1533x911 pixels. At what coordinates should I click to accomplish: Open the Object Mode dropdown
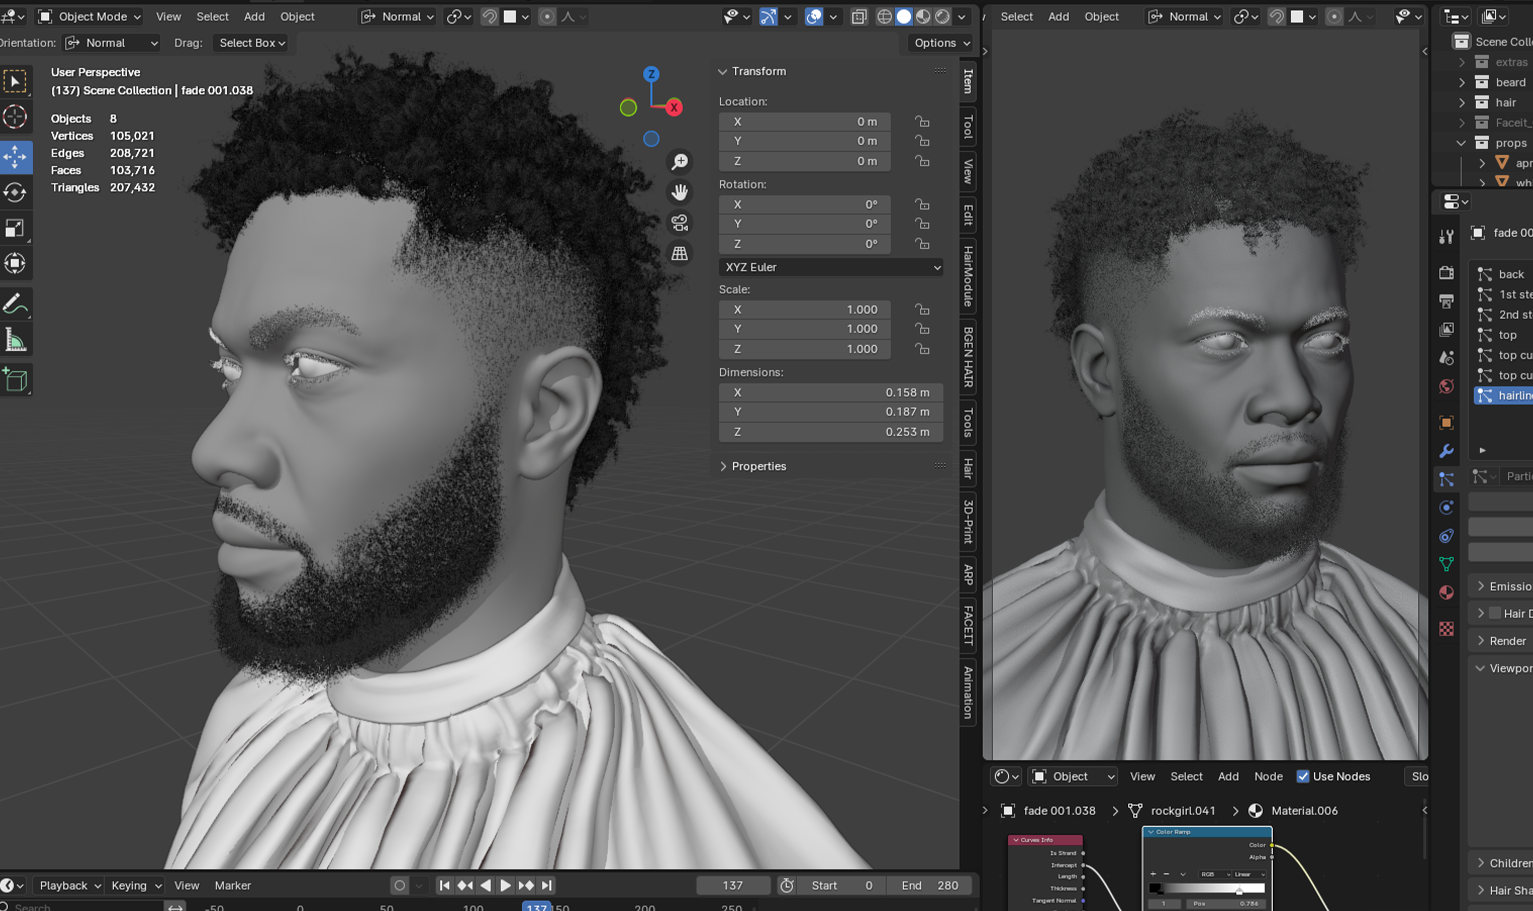pos(89,16)
